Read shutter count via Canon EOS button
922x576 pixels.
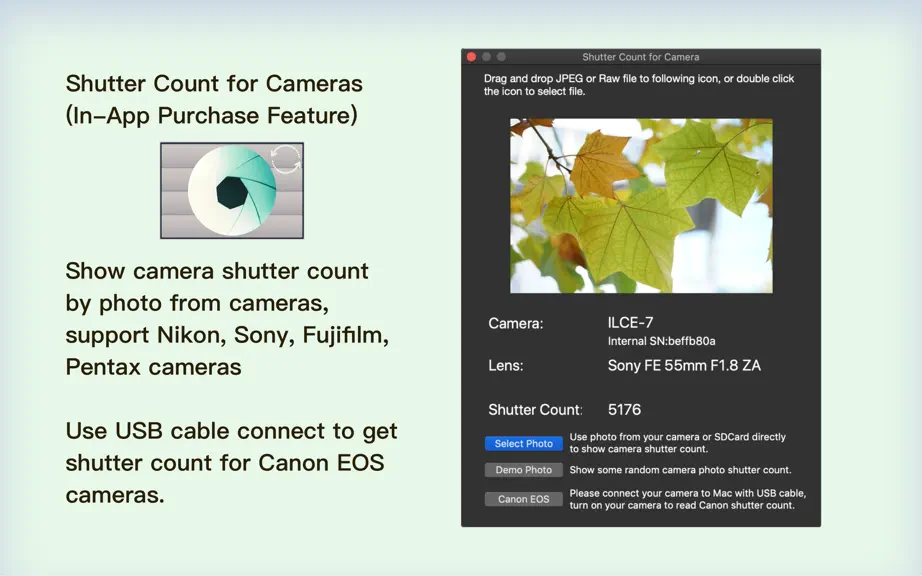point(523,499)
